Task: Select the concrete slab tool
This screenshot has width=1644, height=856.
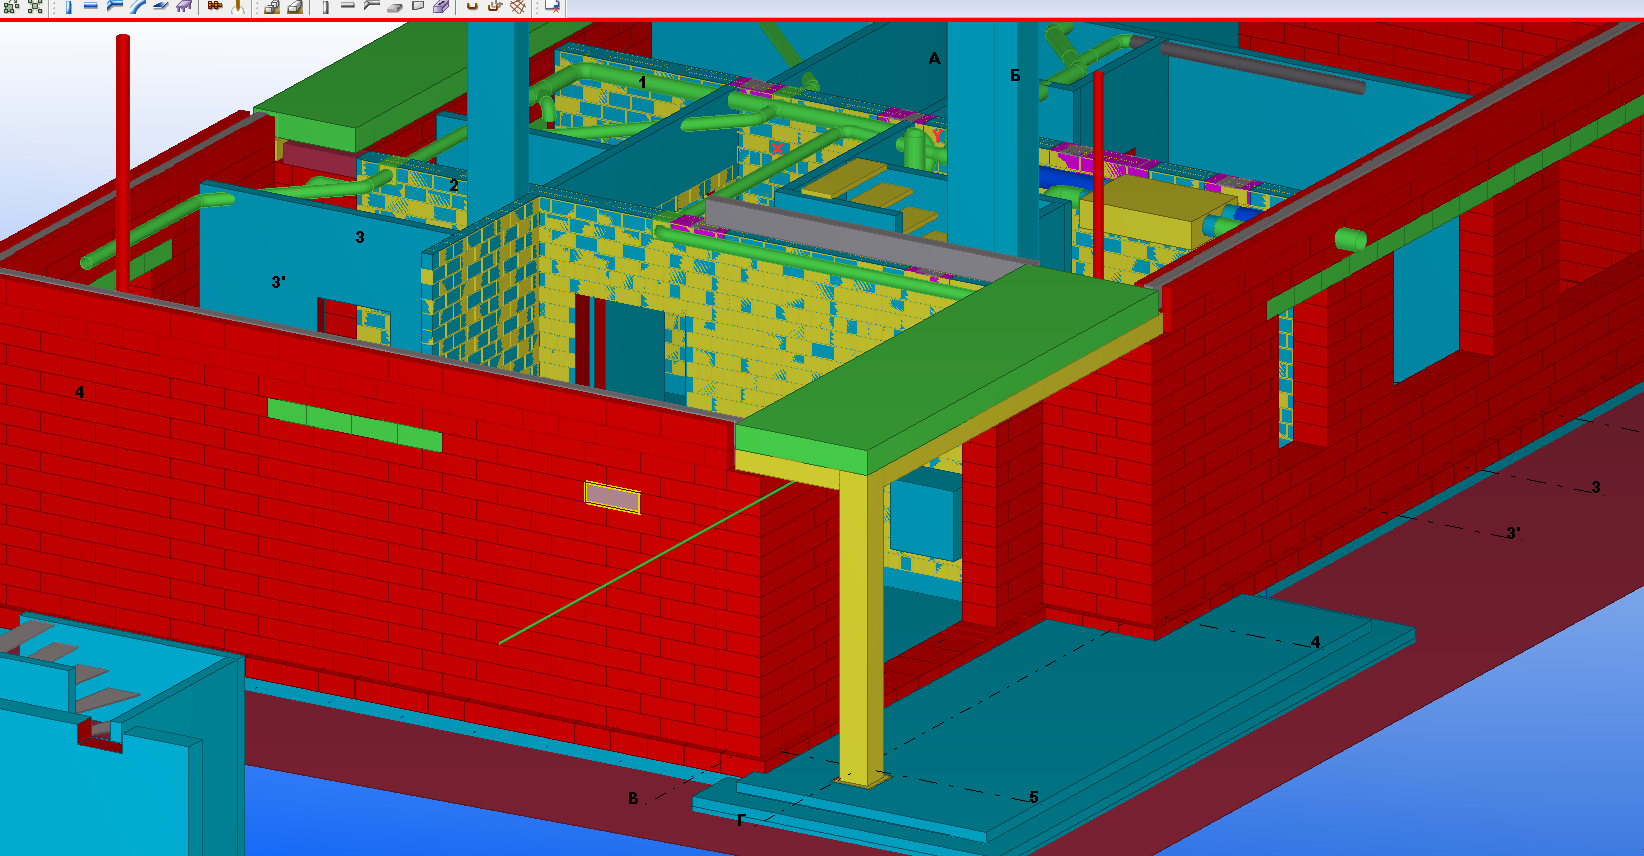Action: pyautogui.click(x=394, y=6)
